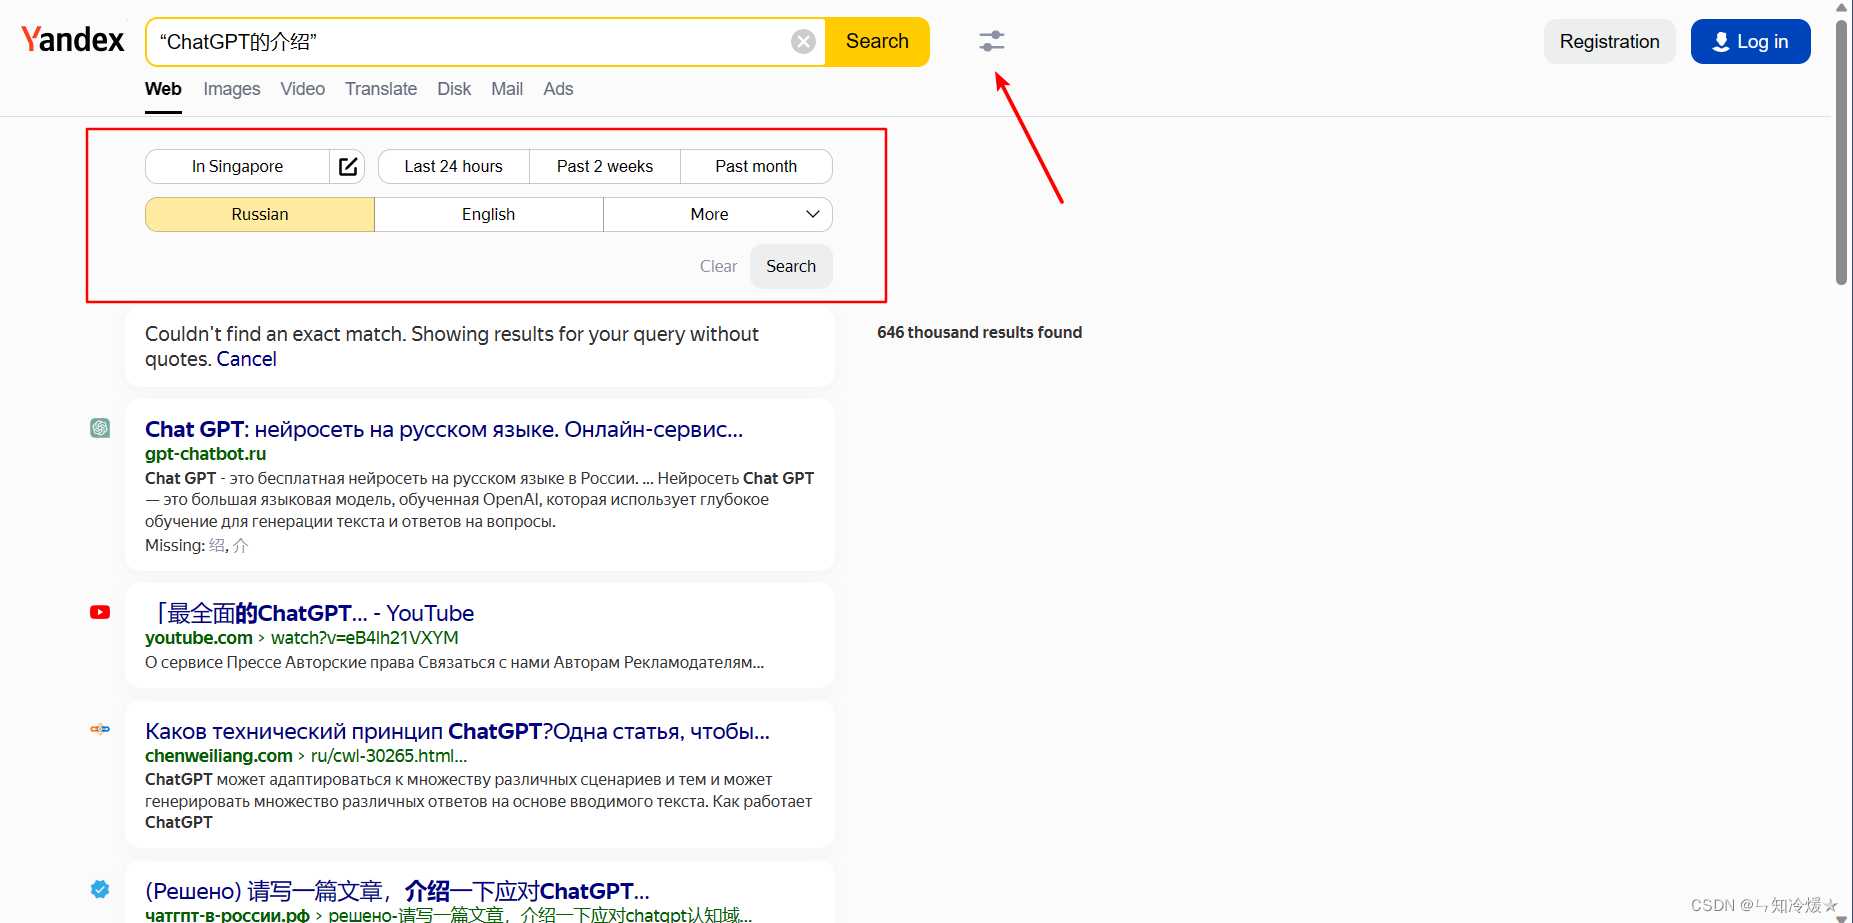The image size is (1853, 923).
Task: Click the chenweiliang.com favicon
Action: (x=100, y=729)
